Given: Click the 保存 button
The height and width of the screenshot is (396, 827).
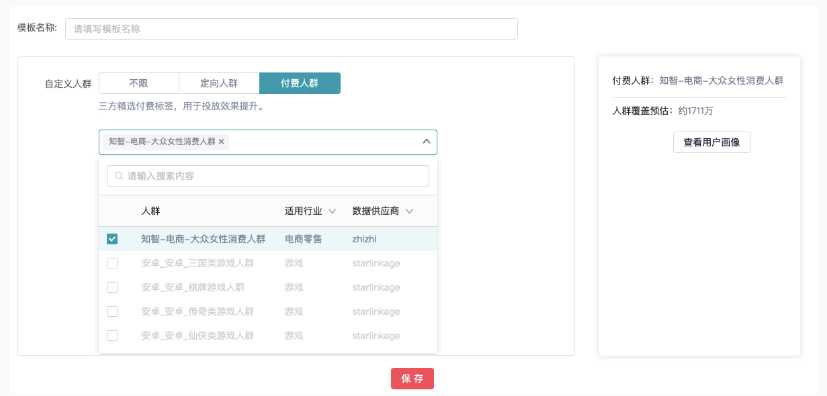Looking at the screenshot, I should (412, 379).
